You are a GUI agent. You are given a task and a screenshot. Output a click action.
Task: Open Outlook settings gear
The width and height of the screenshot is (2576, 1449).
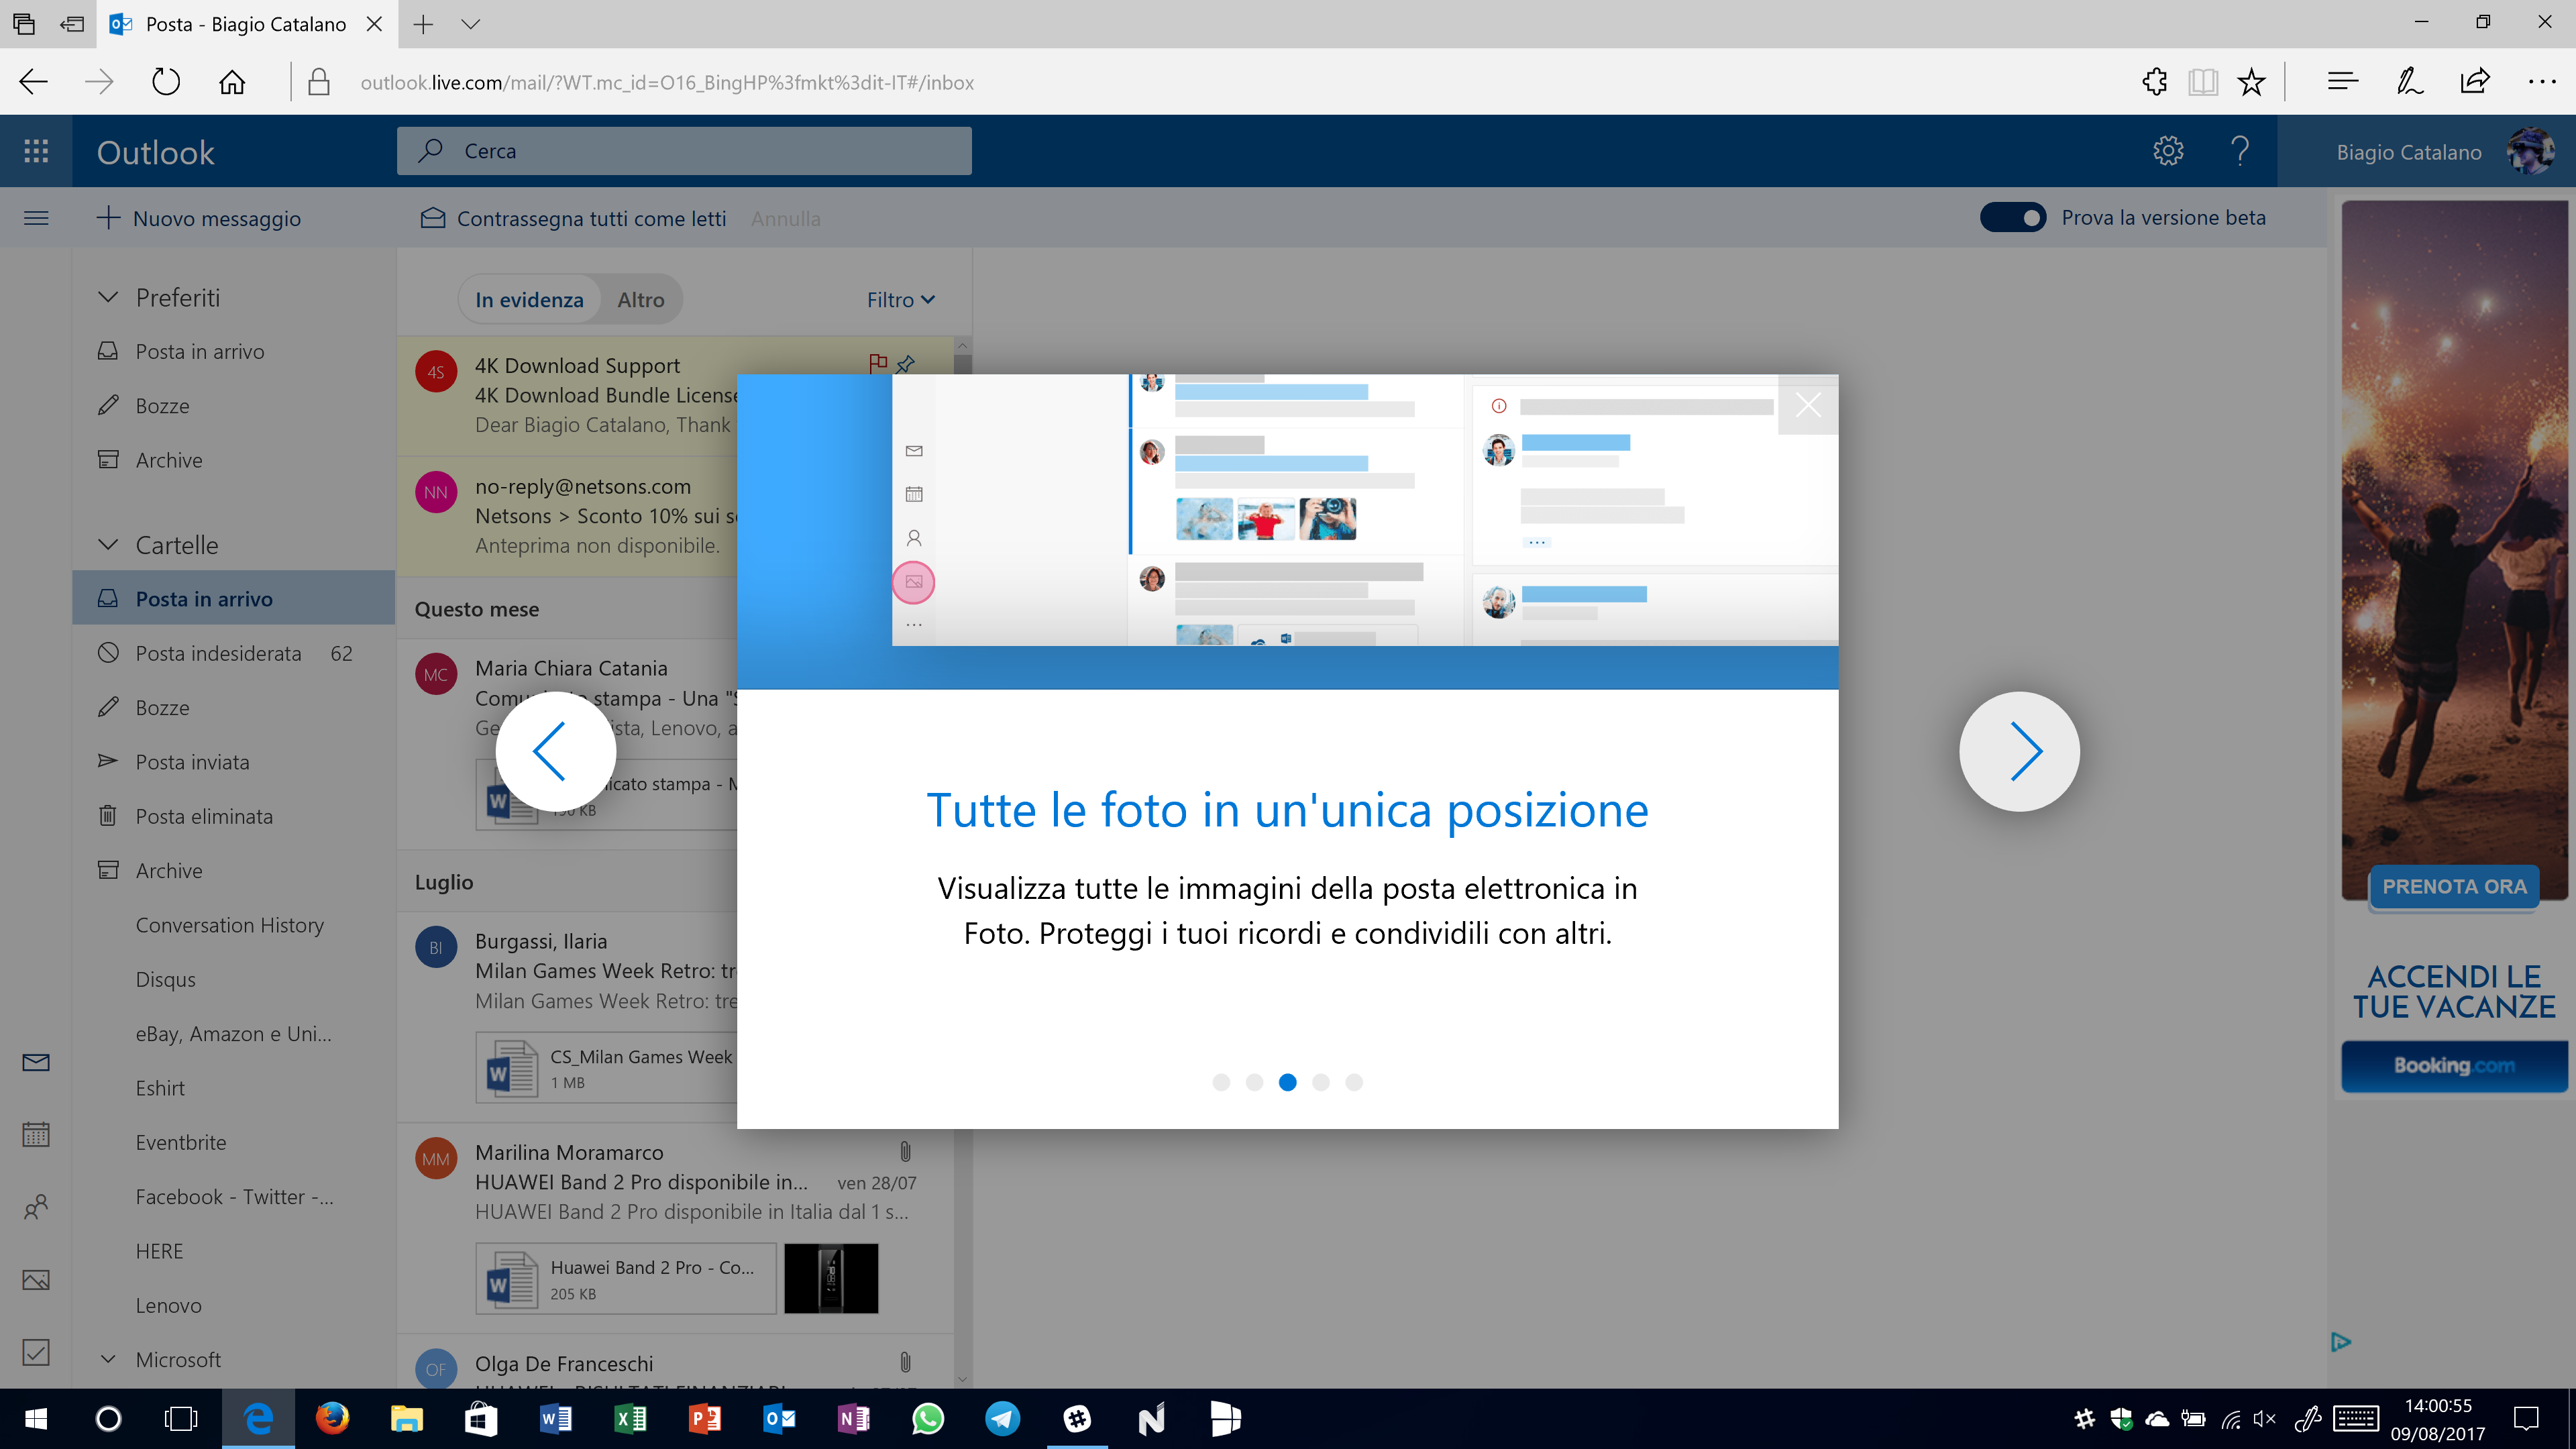click(2168, 151)
